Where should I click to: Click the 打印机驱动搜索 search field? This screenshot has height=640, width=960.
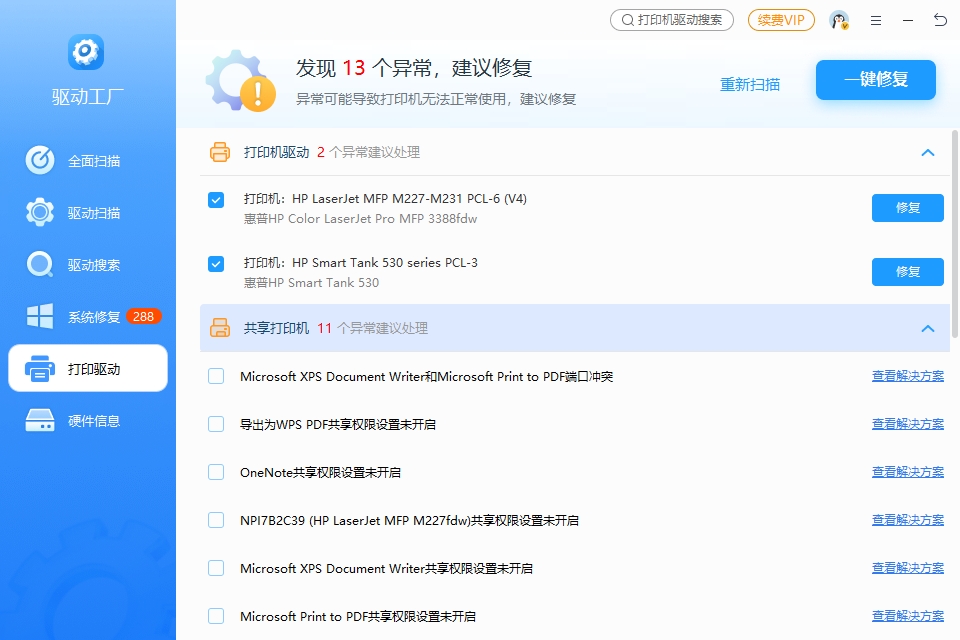672,20
